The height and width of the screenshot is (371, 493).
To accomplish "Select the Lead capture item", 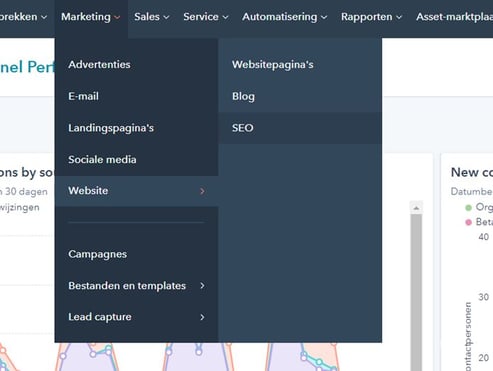I will click(137, 317).
